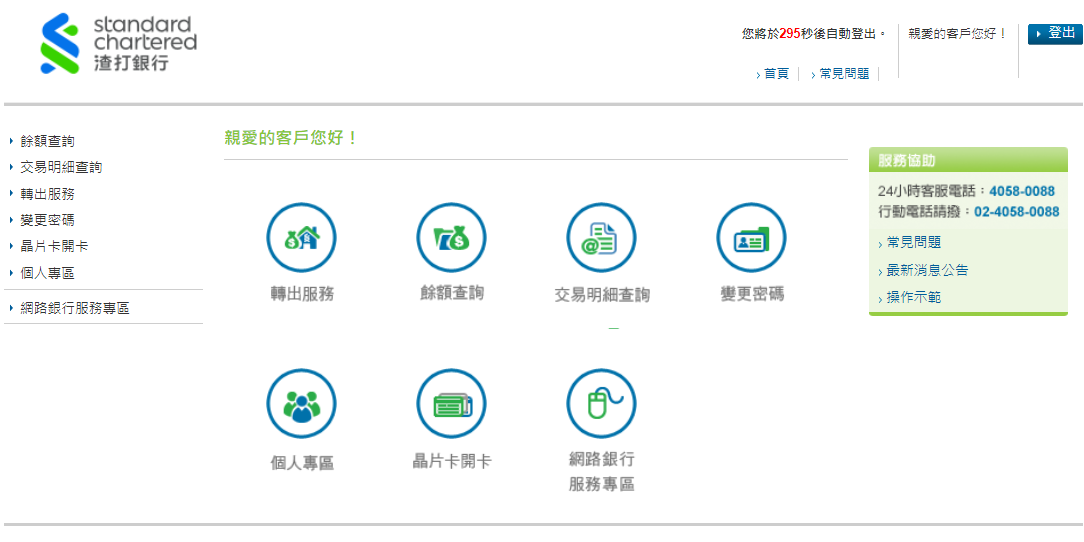
Task: Open the 餘額查詢 money bag icon
Action: [451, 238]
